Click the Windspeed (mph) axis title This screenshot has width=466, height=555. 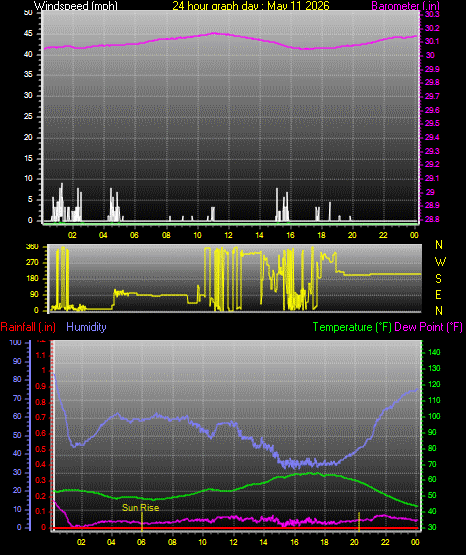click(x=75, y=6)
